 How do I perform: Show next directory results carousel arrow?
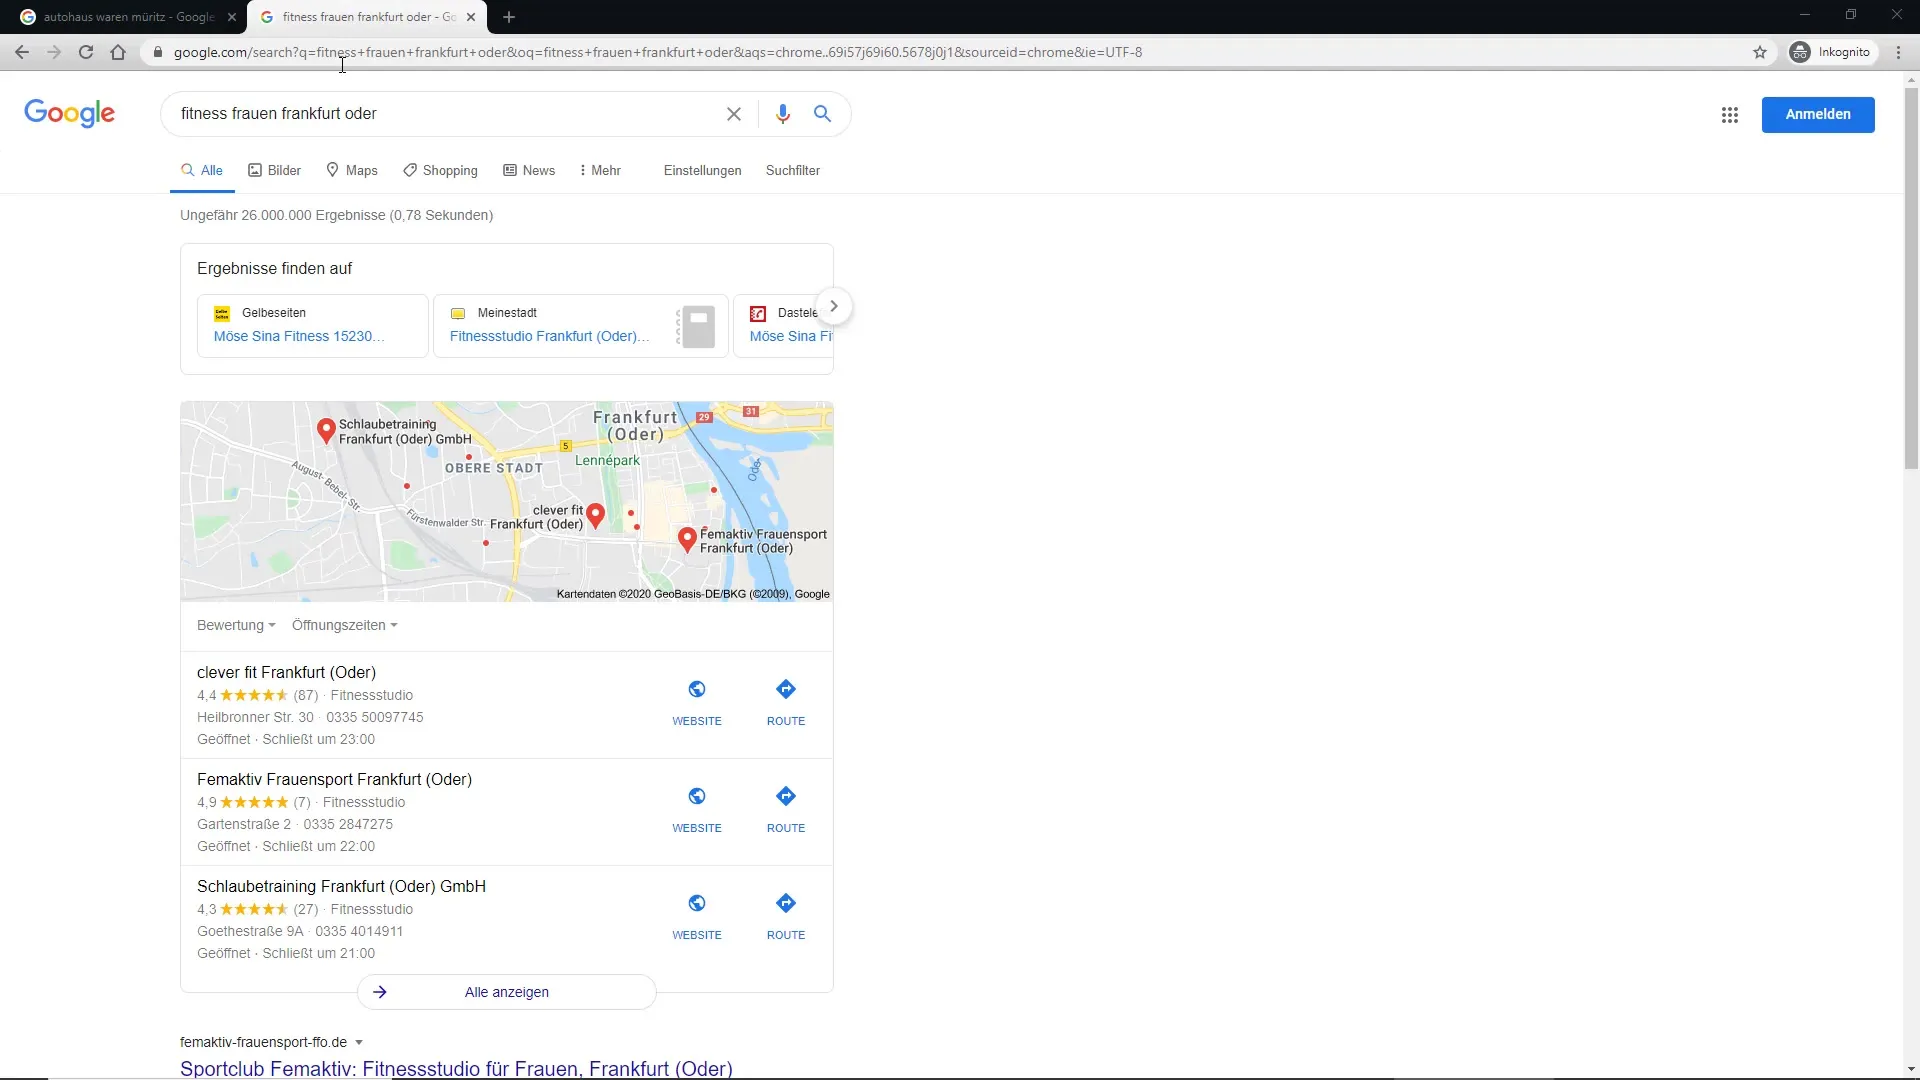(834, 306)
